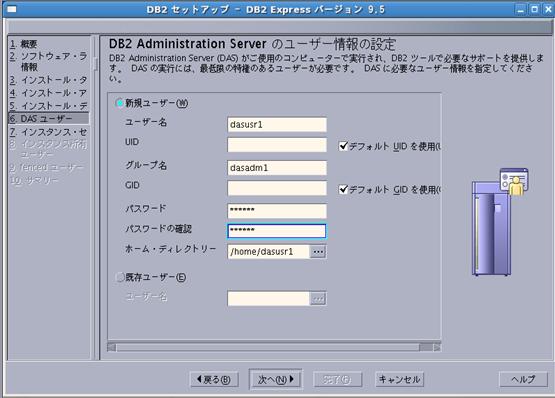This screenshot has width=555, height=398.
Task: Click the パスワードの確認 input field
Action: (x=277, y=231)
